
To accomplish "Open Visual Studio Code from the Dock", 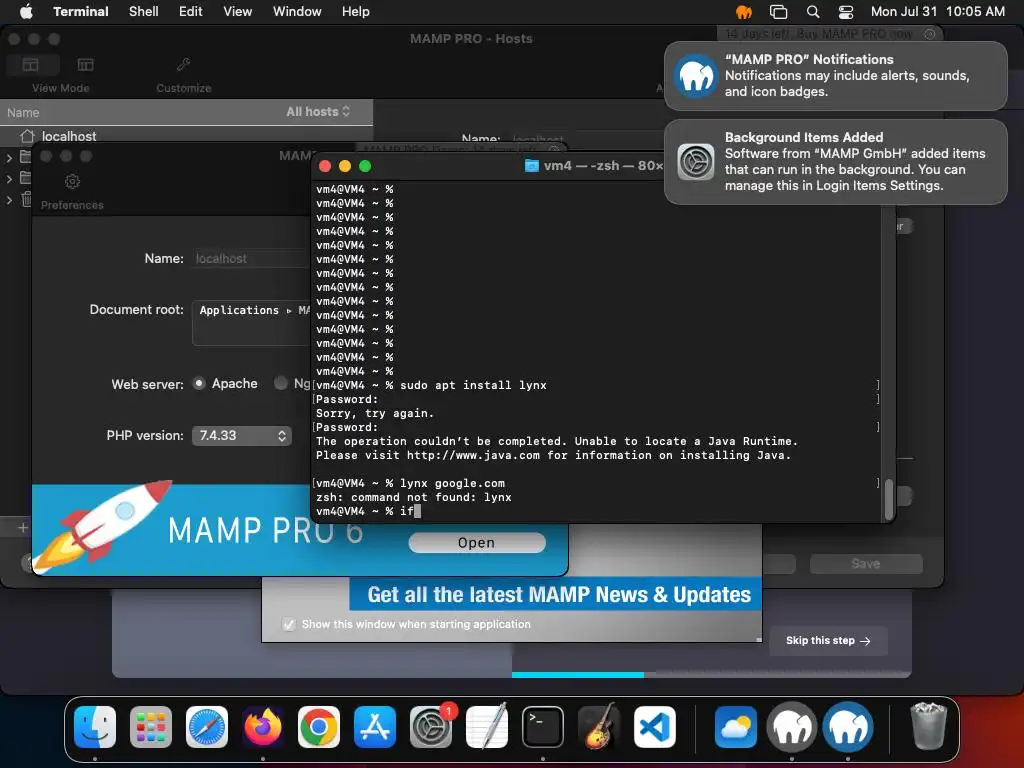I will click(x=654, y=727).
